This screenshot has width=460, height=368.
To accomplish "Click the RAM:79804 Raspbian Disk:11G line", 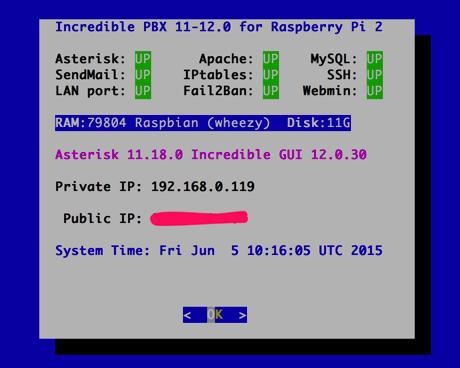I will point(203,123).
